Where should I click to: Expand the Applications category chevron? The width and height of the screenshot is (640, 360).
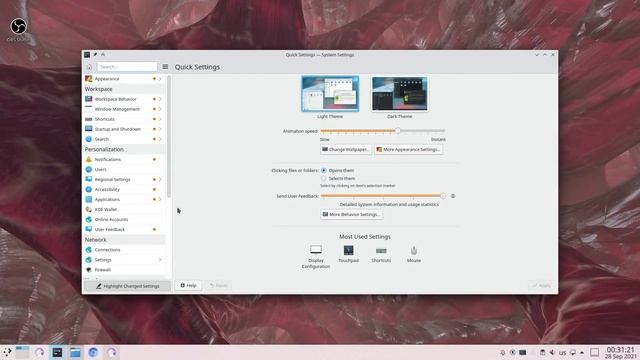[x=160, y=199]
